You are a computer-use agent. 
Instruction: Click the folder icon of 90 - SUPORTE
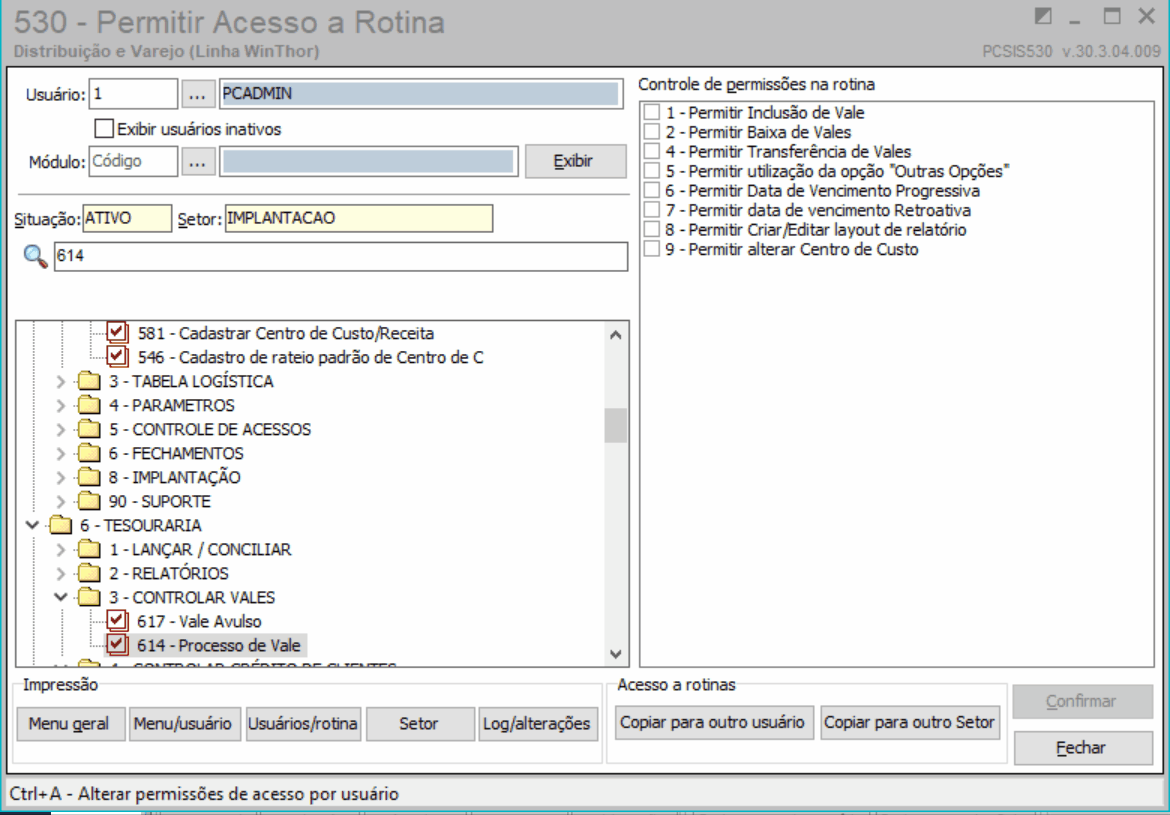90,502
